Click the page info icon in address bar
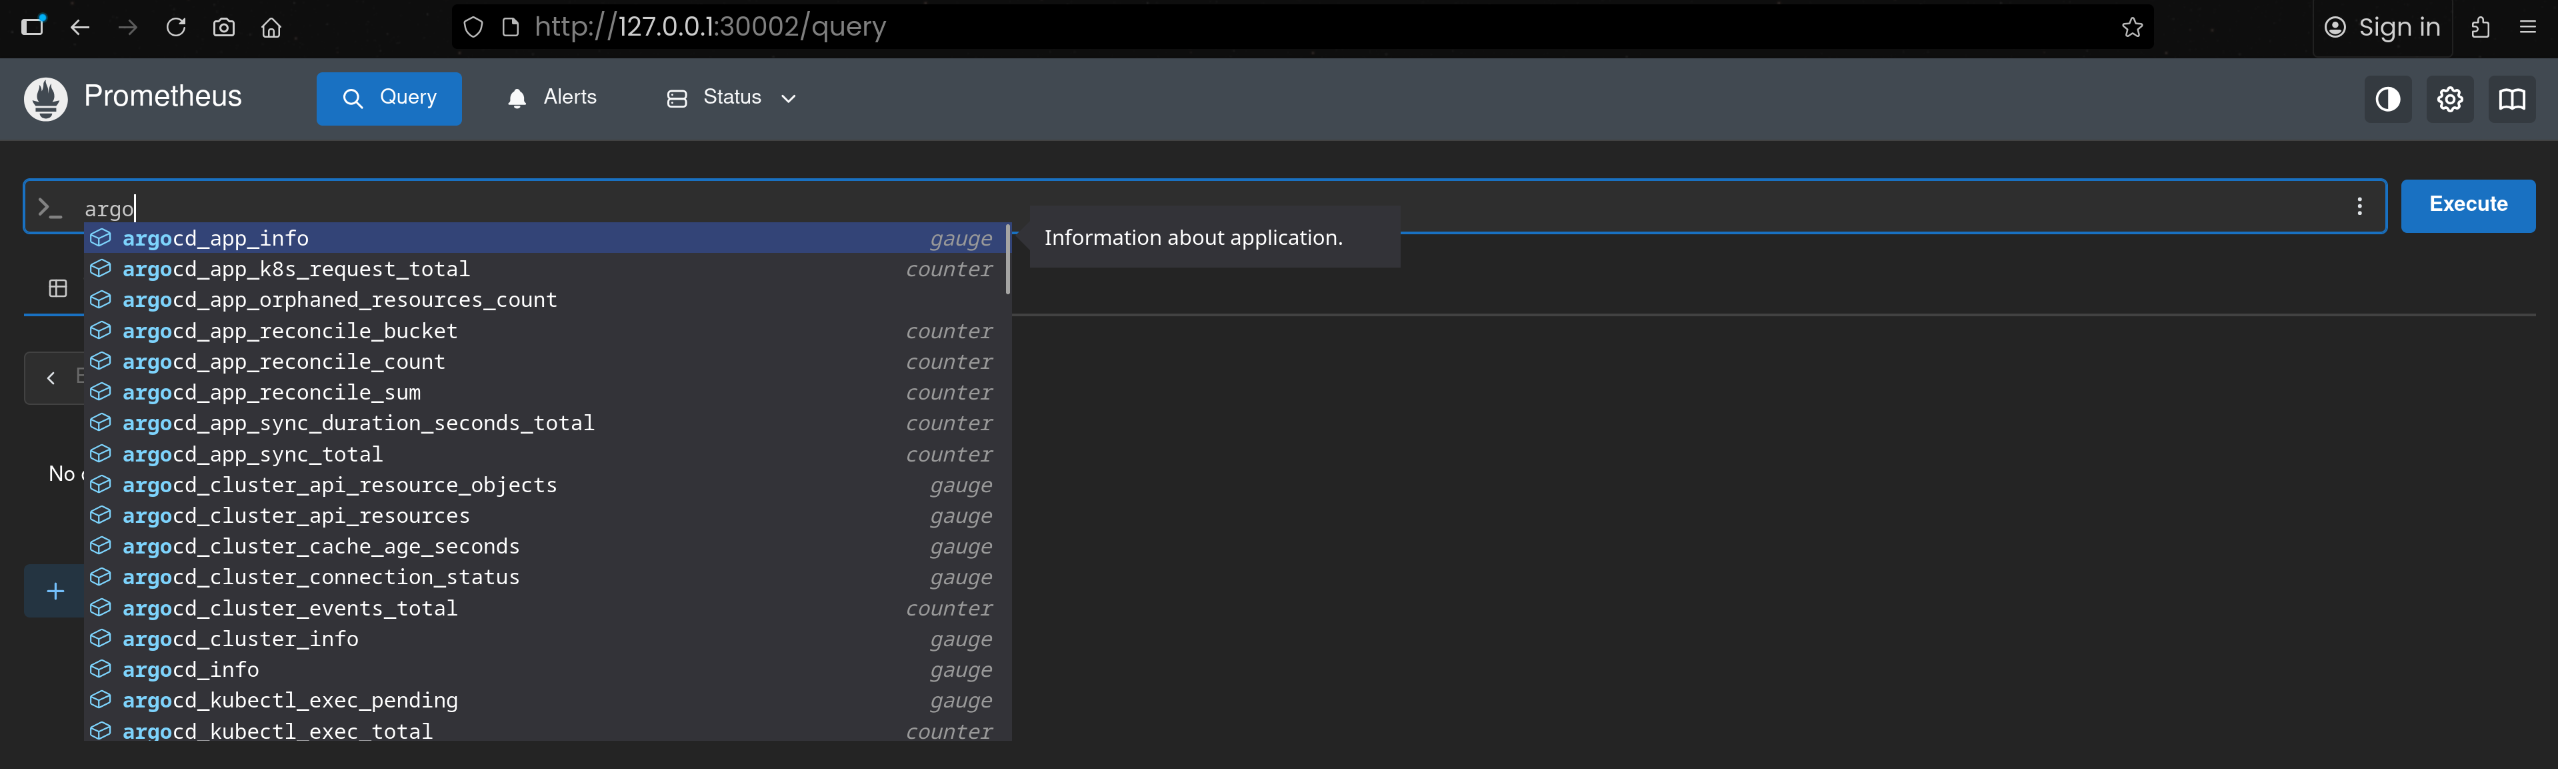The height and width of the screenshot is (769, 2558). [511, 27]
